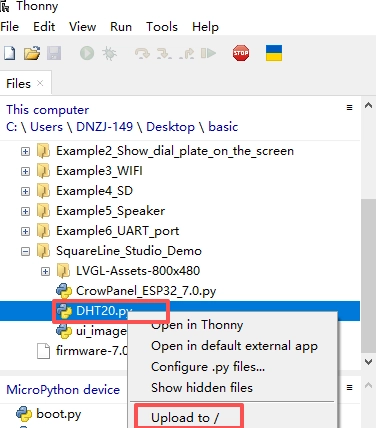The height and width of the screenshot is (428, 376).
Task: Select Example4_SD folder name
Action: pyautogui.click(x=94, y=191)
